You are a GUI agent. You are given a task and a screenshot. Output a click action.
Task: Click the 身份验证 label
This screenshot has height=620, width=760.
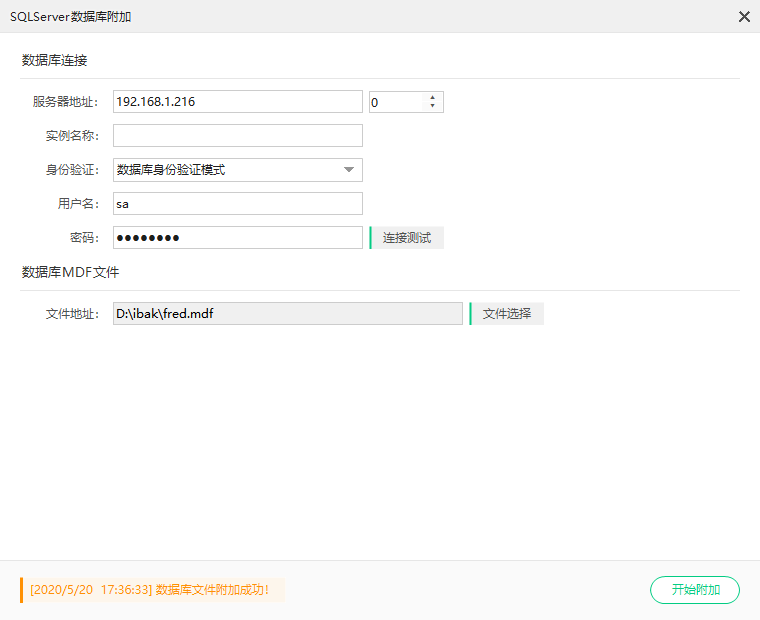pos(72,170)
